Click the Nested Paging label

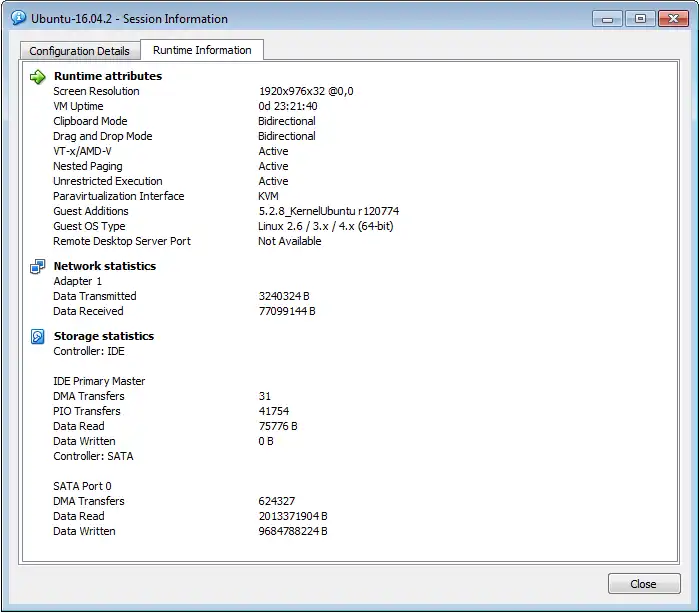pyautogui.click(x=88, y=166)
